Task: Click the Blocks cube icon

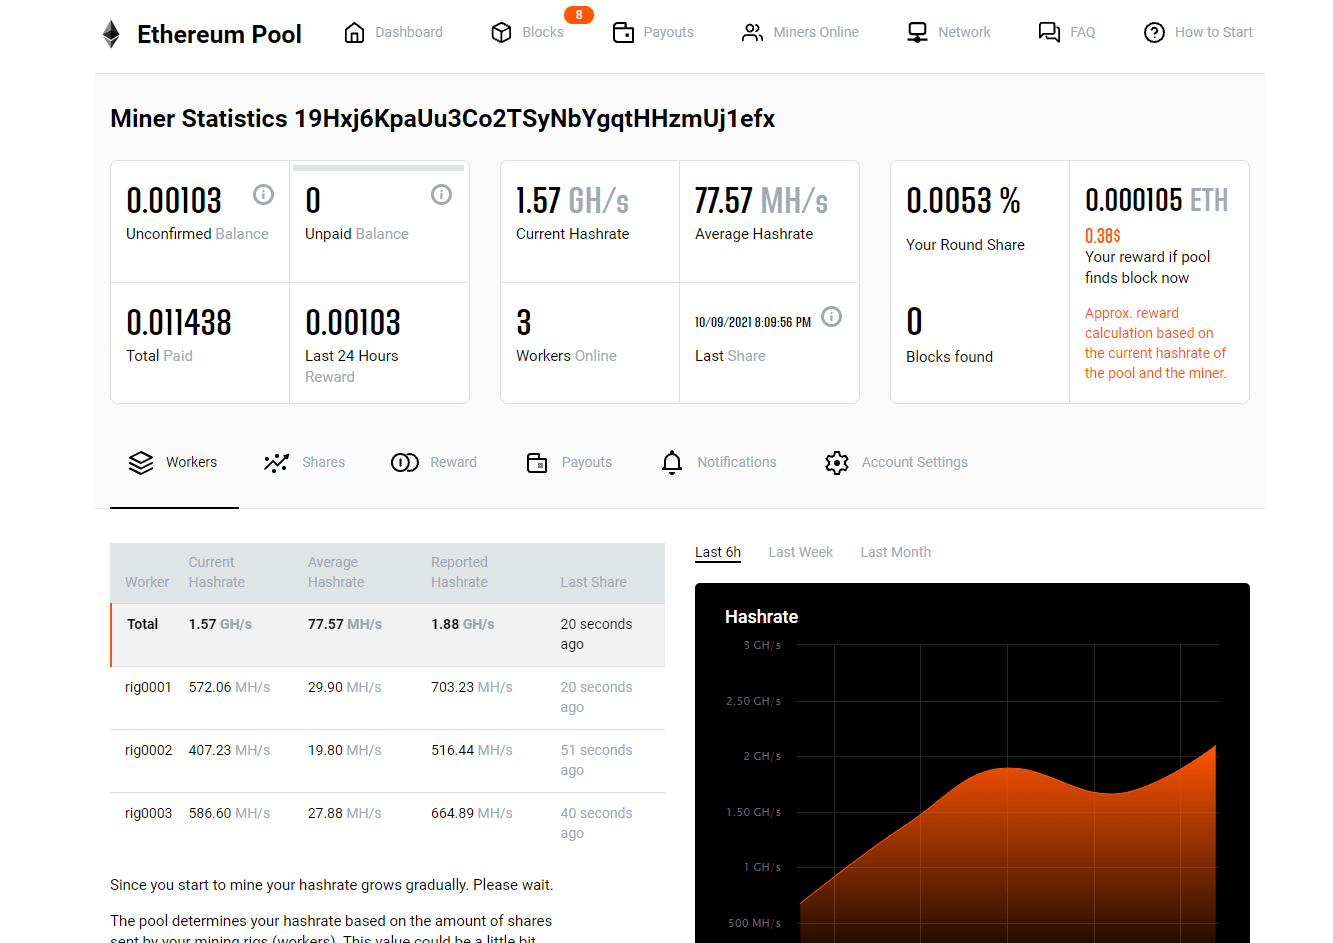Action: 501,33
